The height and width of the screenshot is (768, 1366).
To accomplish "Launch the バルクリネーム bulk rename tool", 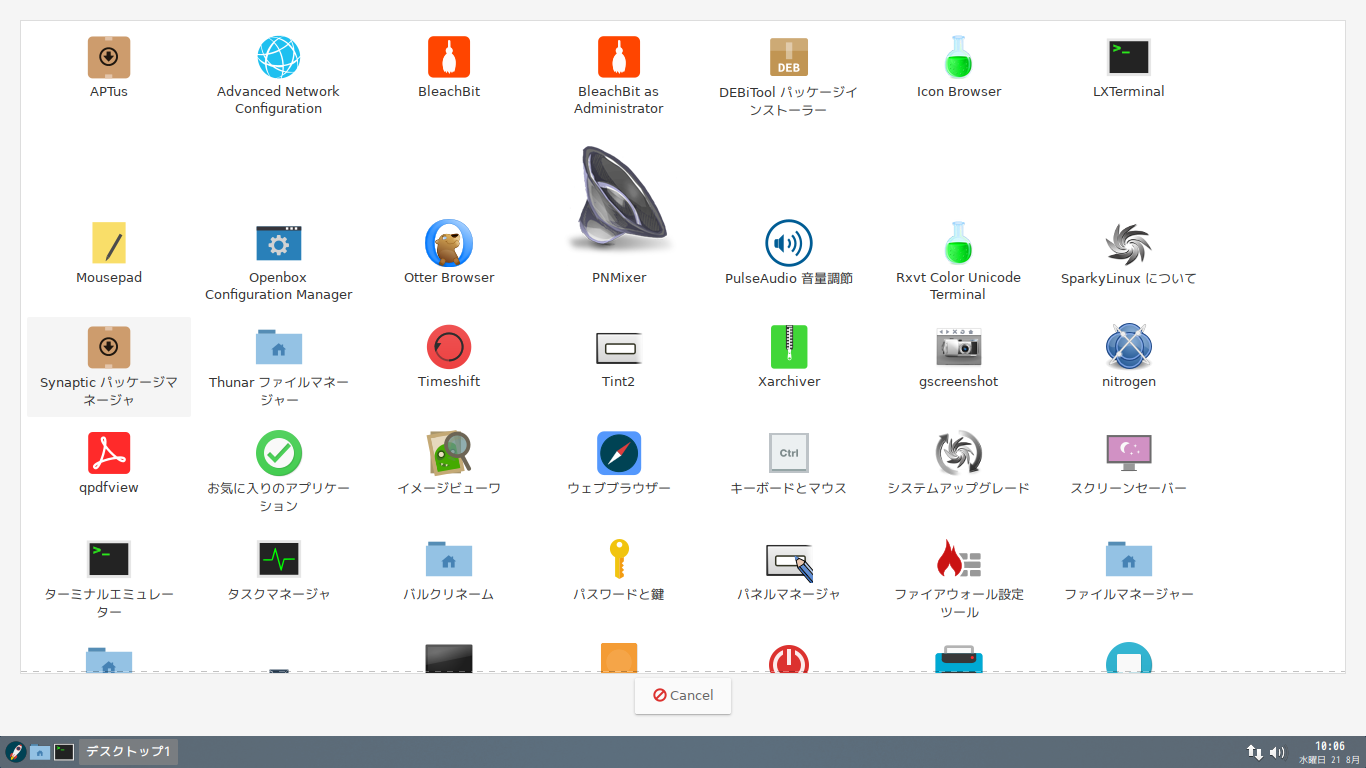I will pos(449,559).
